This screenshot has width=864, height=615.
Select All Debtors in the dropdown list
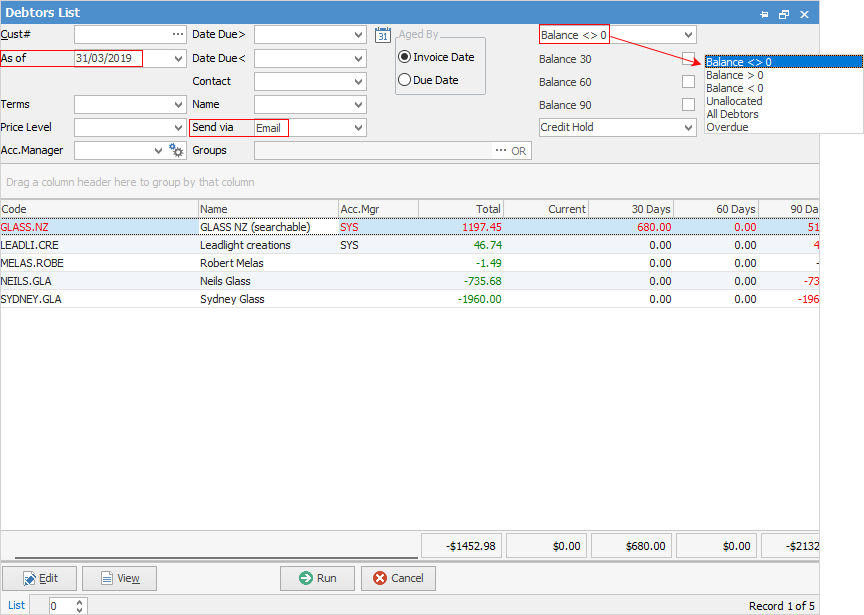click(732, 114)
